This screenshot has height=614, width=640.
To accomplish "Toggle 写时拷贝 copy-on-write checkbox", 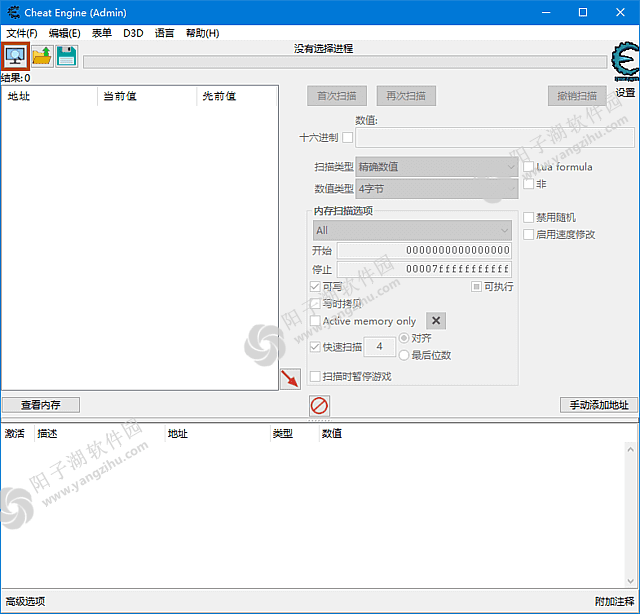I will tap(315, 303).
